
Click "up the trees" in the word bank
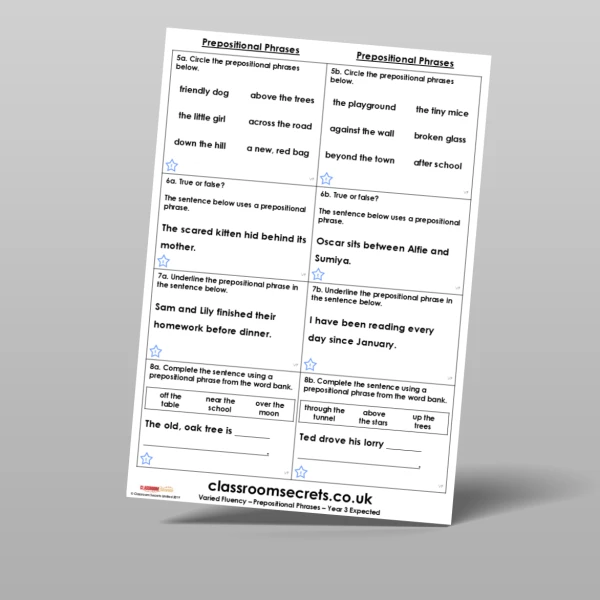423,422
